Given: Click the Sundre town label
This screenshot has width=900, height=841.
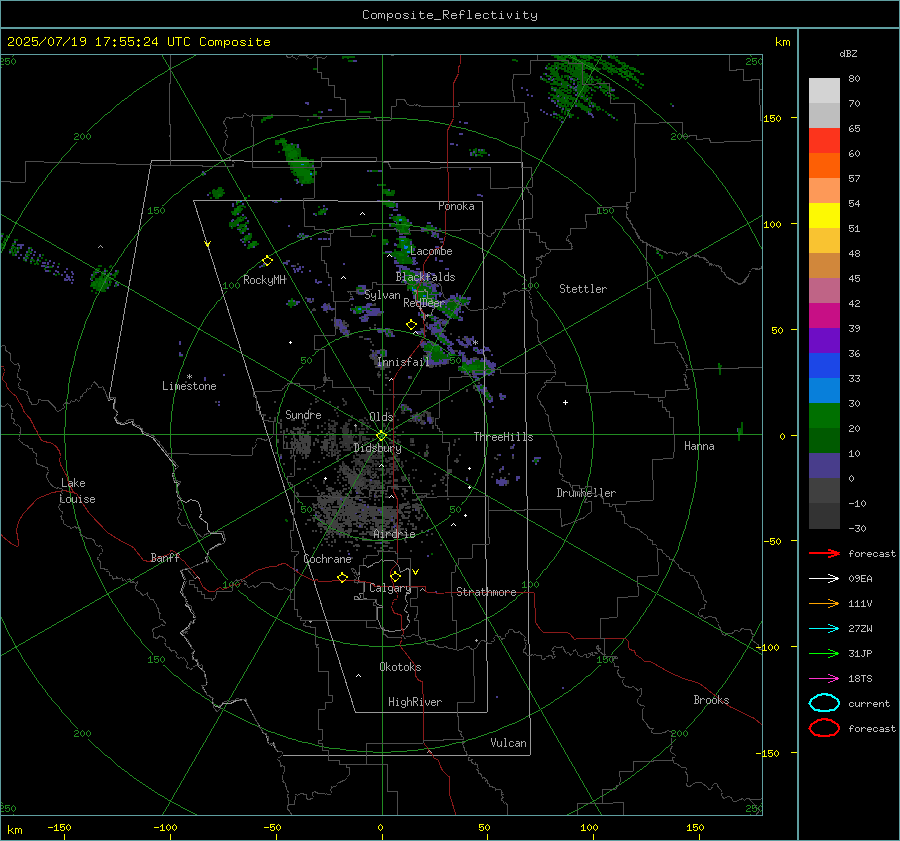Looking at the screenshot, I should tap(303, 414).
